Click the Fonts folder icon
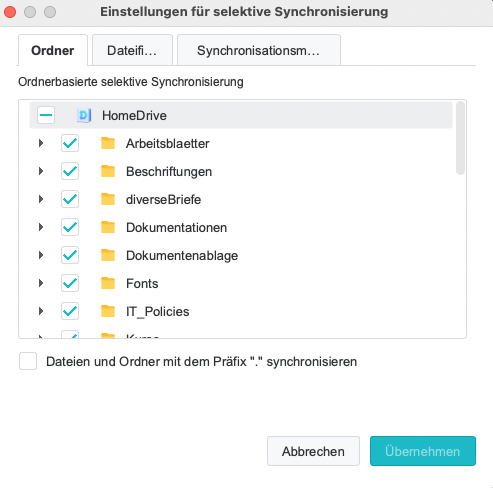This screenshot has height=488, width=493. click(108, 283)
